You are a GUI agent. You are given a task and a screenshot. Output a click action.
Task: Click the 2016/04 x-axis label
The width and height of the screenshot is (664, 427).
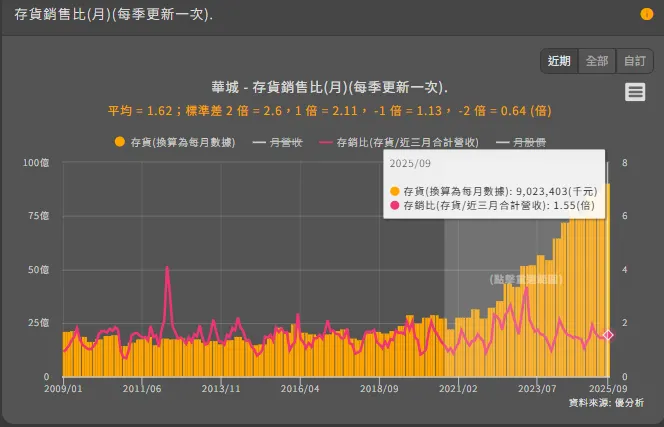click(300, 388)
